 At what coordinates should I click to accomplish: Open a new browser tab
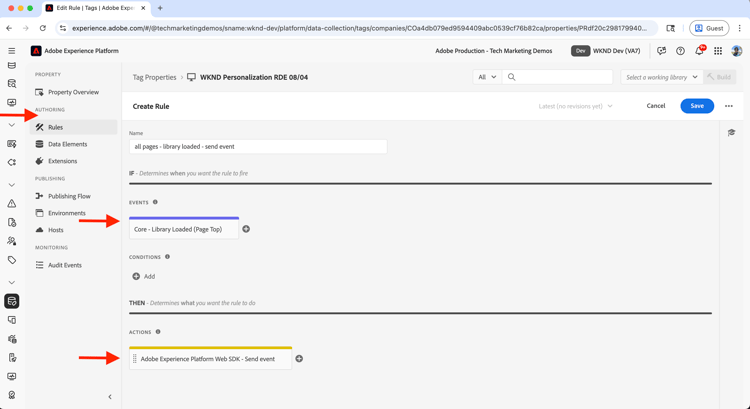[x=160, y=8]
